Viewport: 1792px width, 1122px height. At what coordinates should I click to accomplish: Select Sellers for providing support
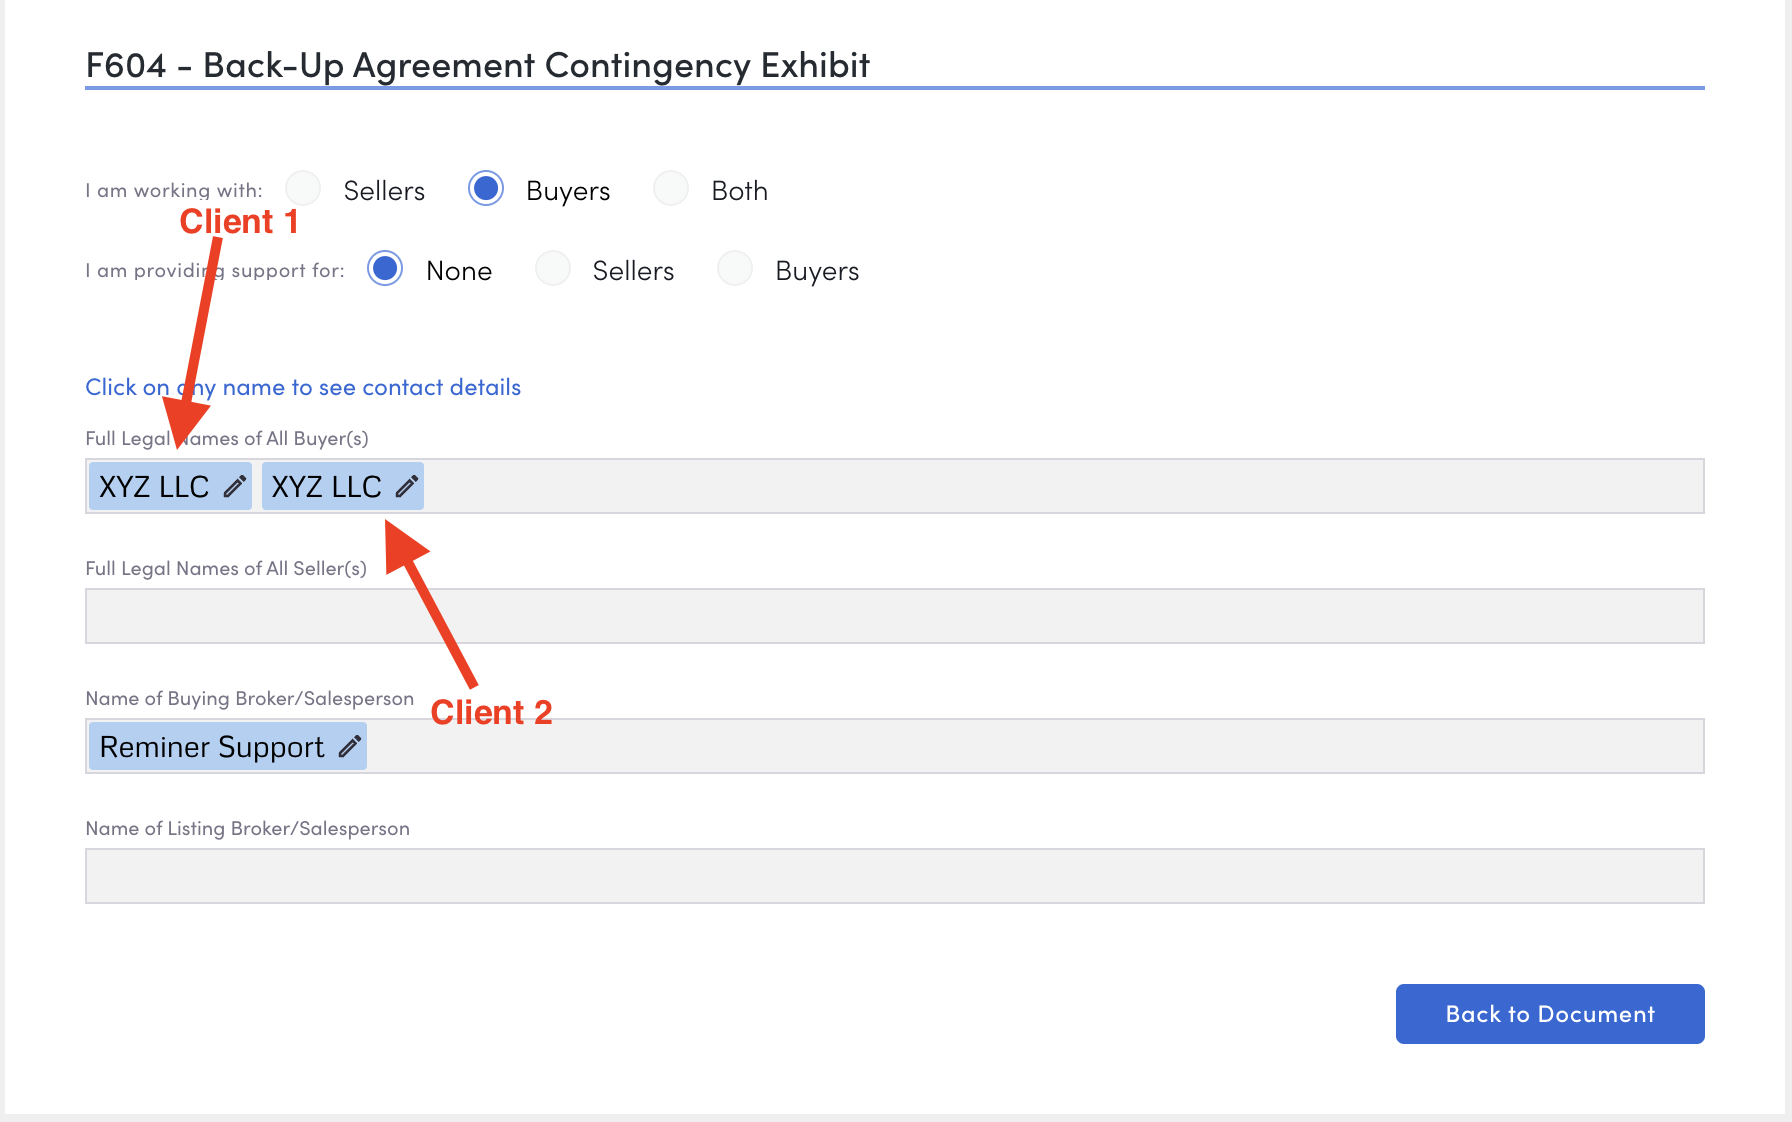tap(553, 268)
